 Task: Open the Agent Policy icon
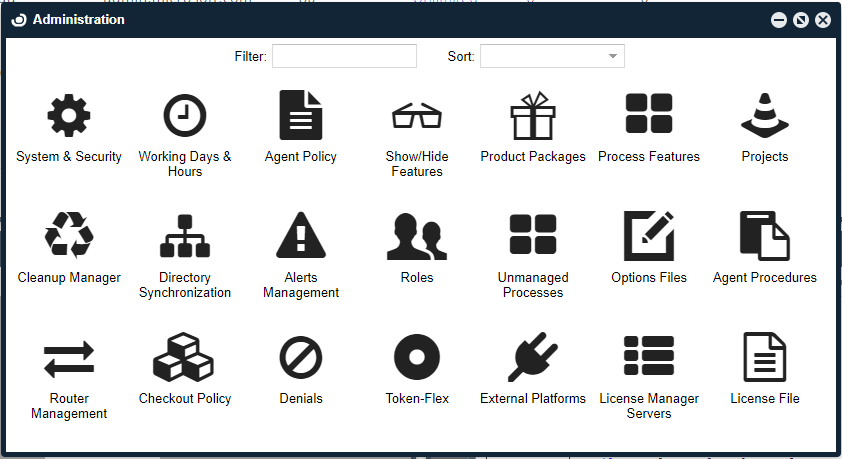pyautogui.click(x=301, y=116)
